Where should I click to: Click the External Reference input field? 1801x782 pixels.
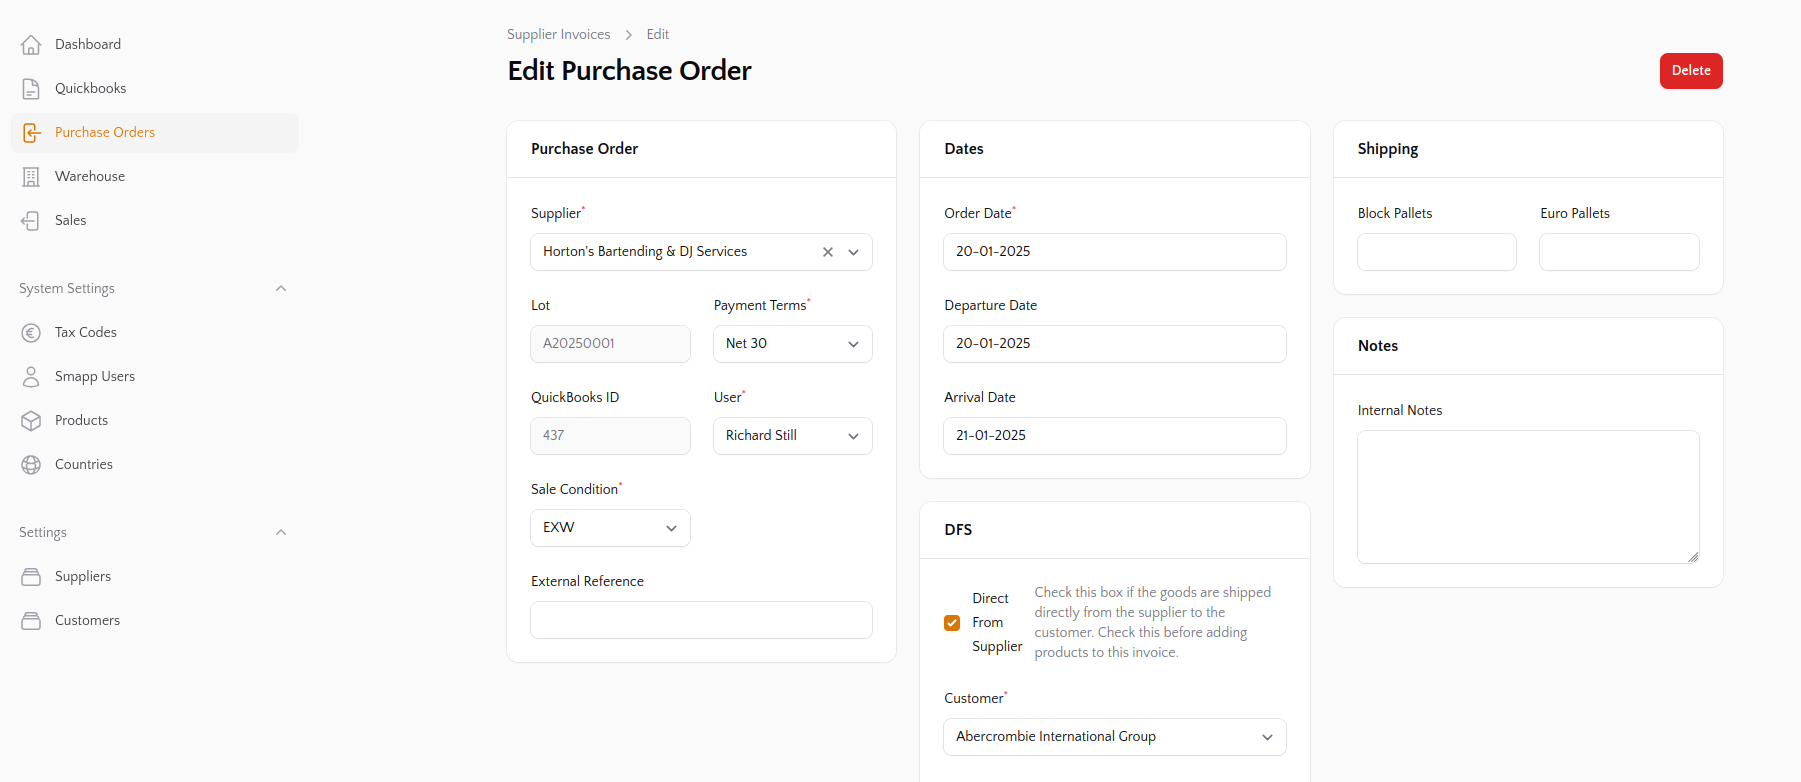point(701,620)
